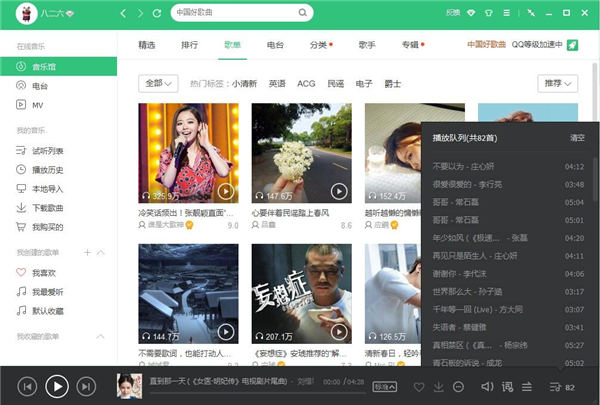Open the 全部 category dropdown
Screen dimensions: 600x405
[158, 83]
